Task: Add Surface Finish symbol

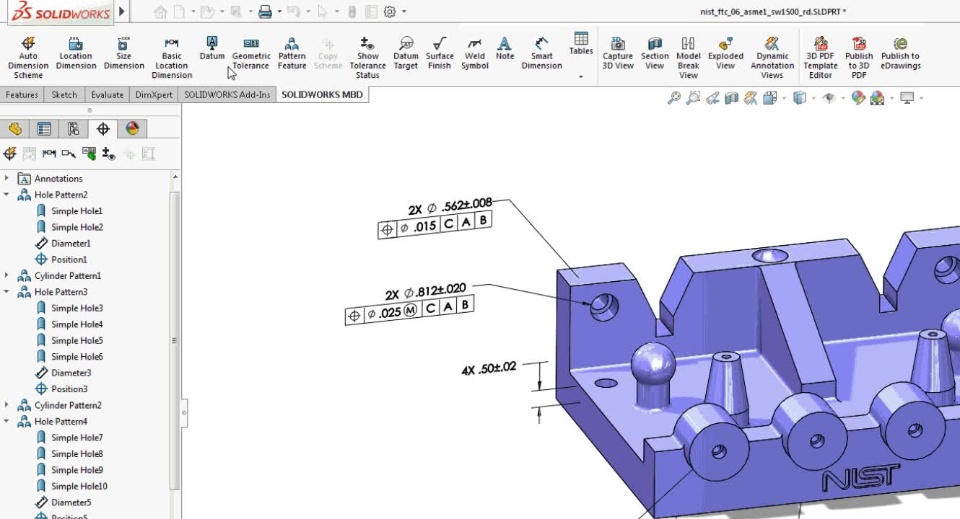Action: coord(440,53)
